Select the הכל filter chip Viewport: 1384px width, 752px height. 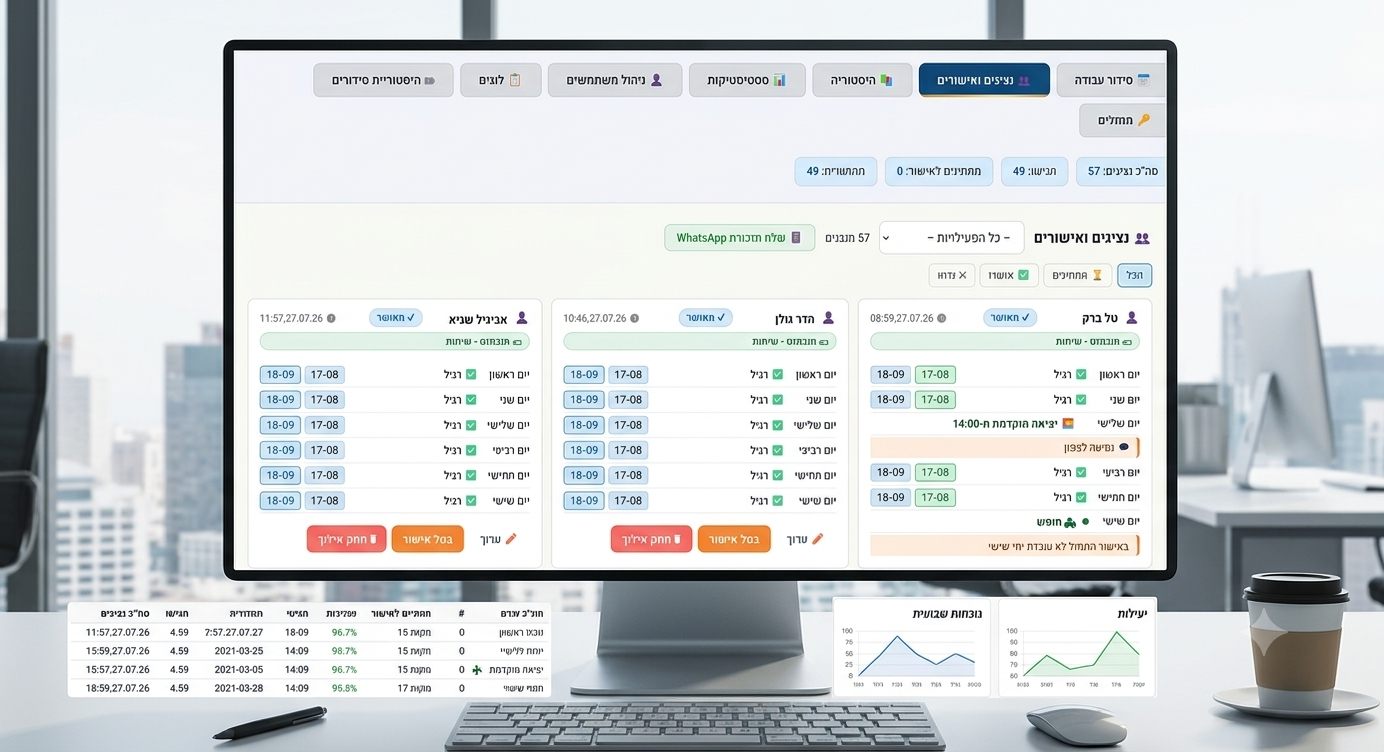pos(1134,275)
